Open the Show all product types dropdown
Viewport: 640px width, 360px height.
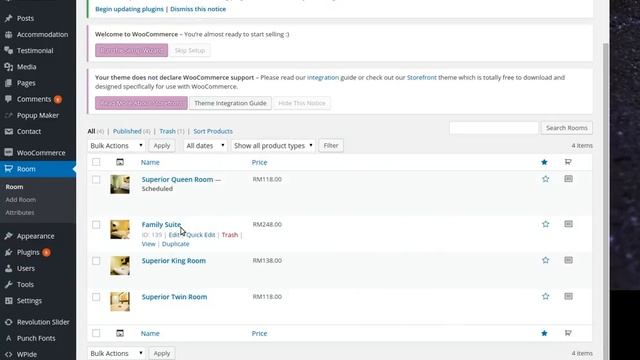click(x=273, y=146)
